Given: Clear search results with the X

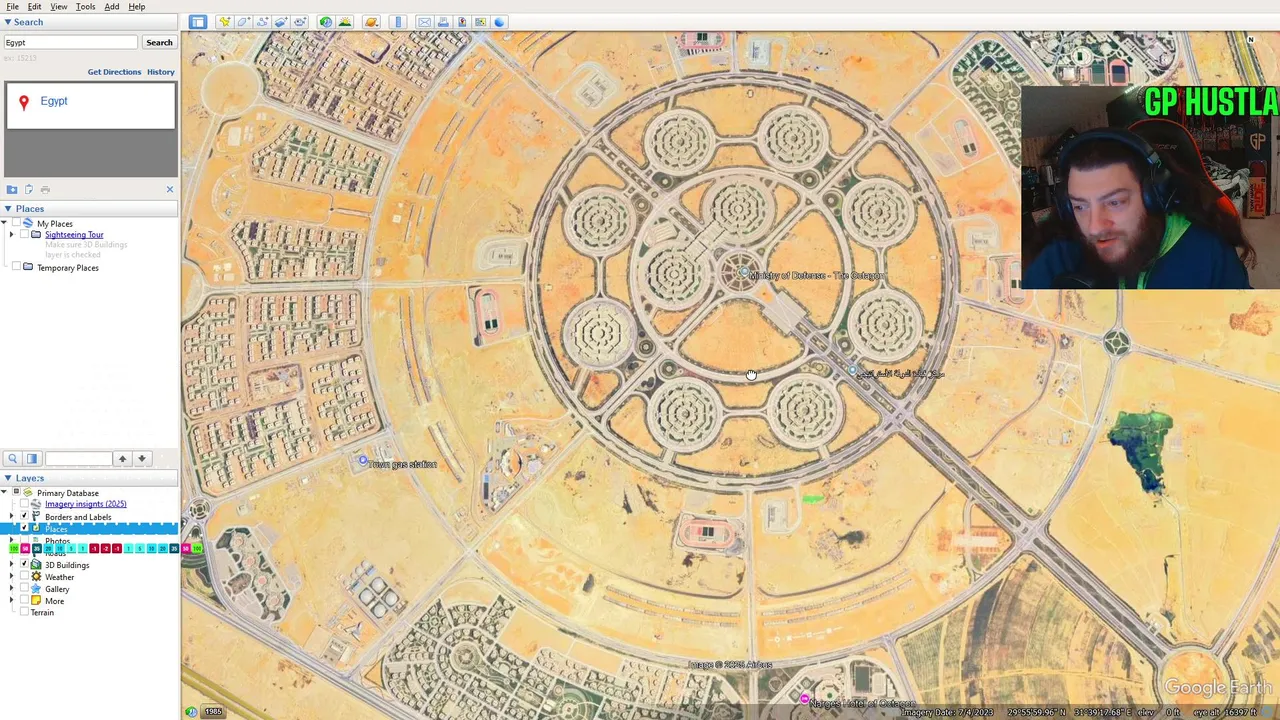Looking at the screenshot, I should (170, 189).
